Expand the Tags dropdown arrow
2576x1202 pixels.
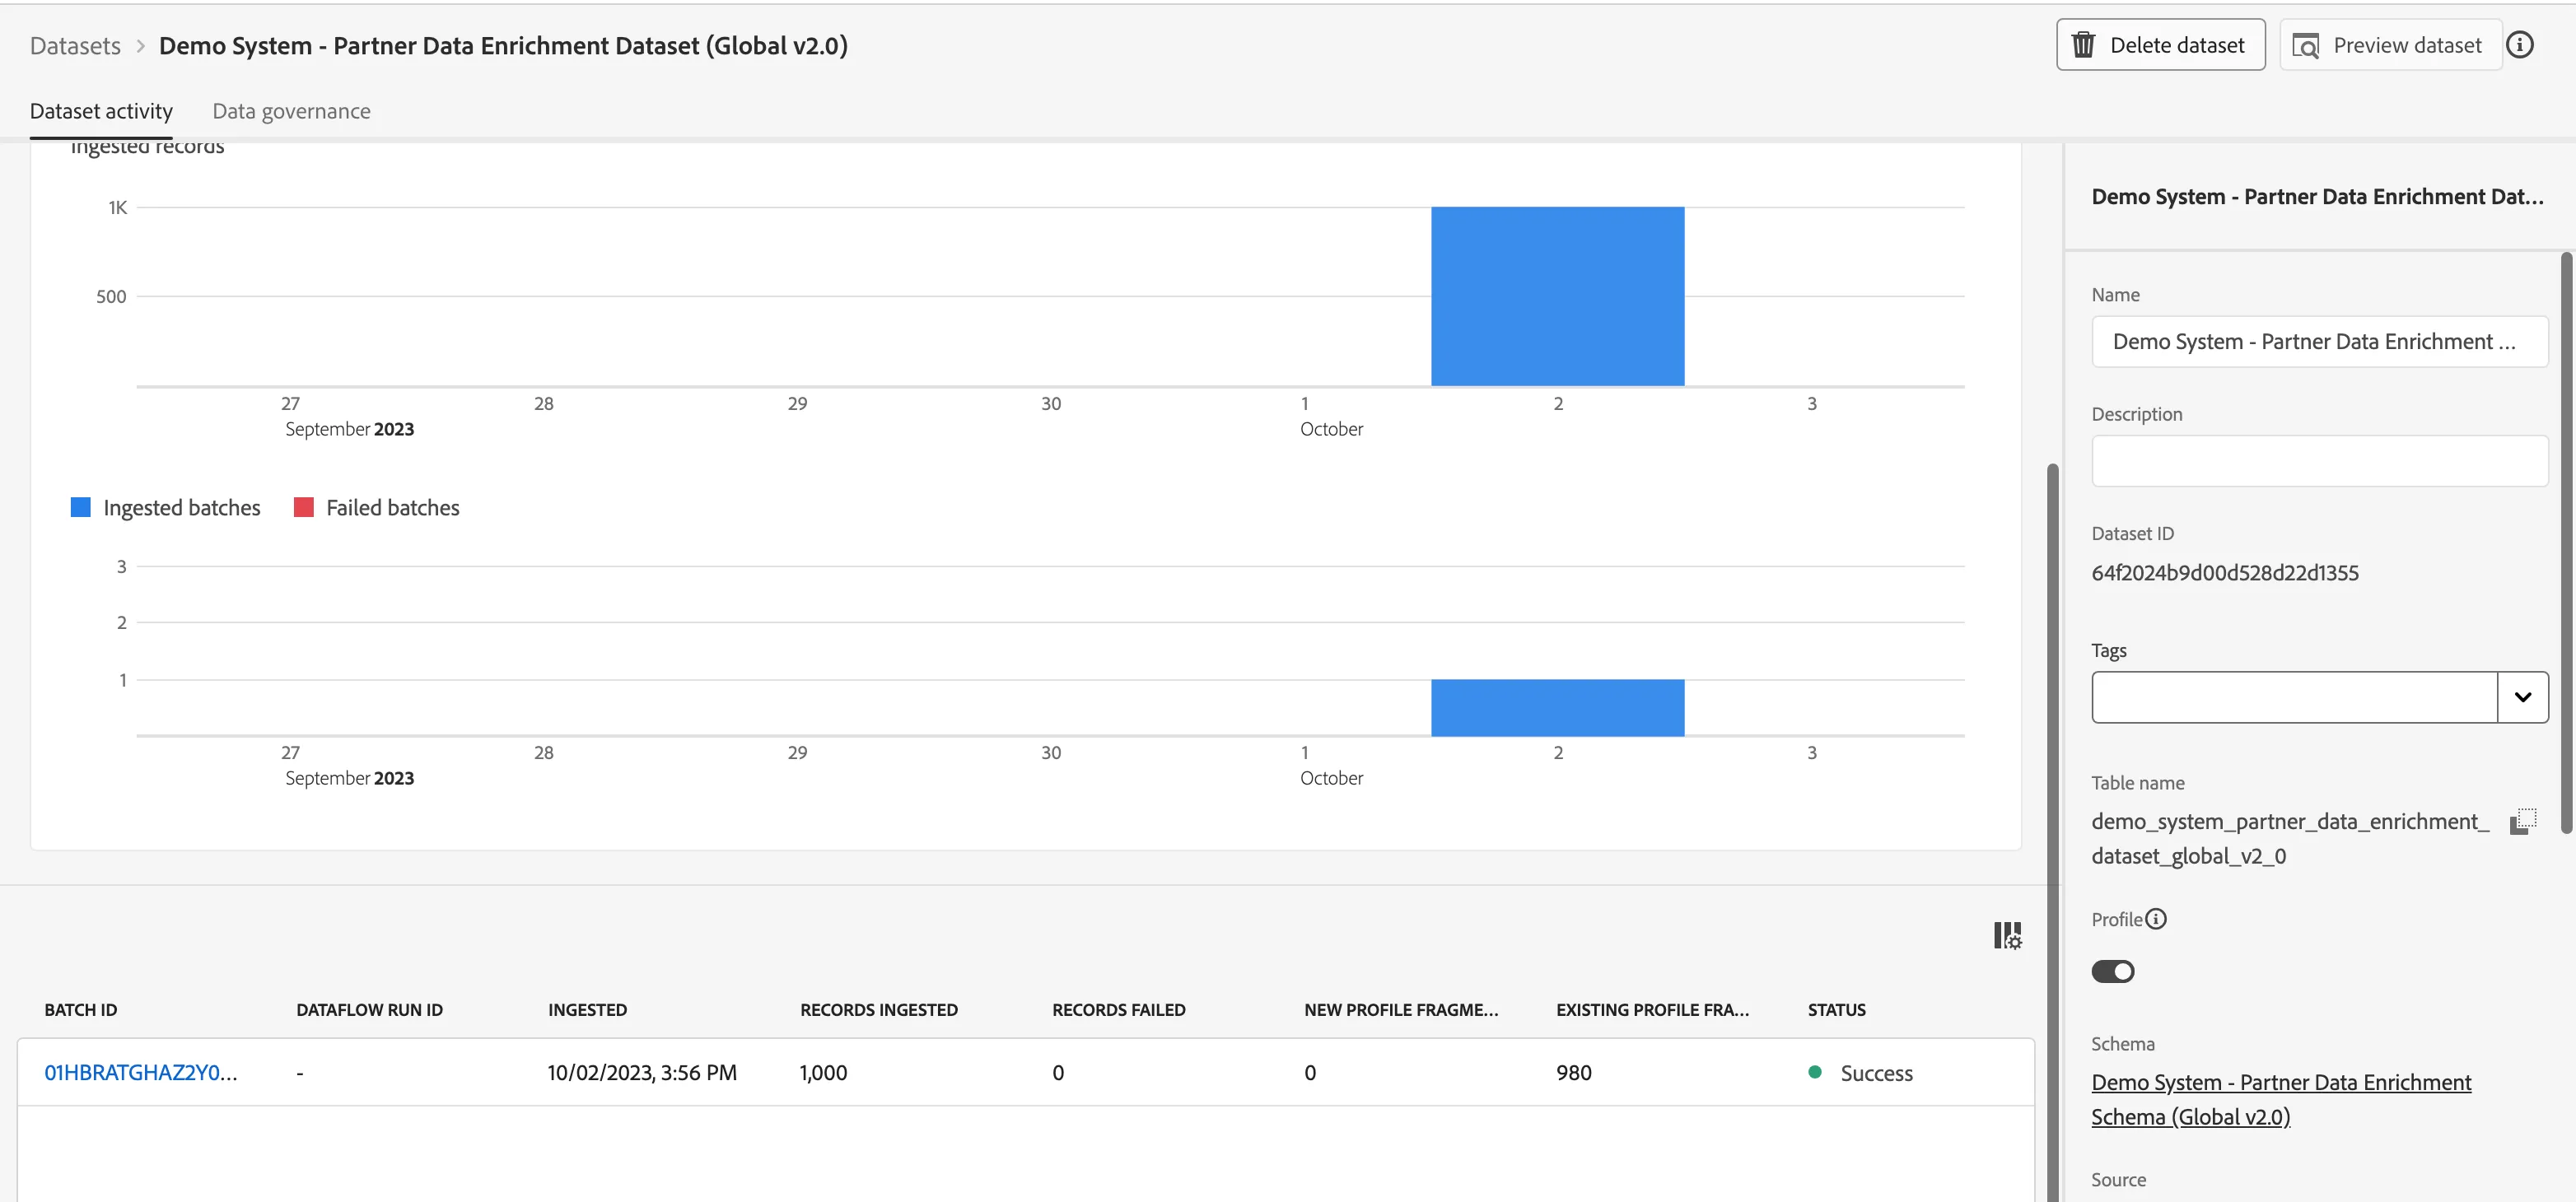pyautogui.click(x=2522, y=697)
